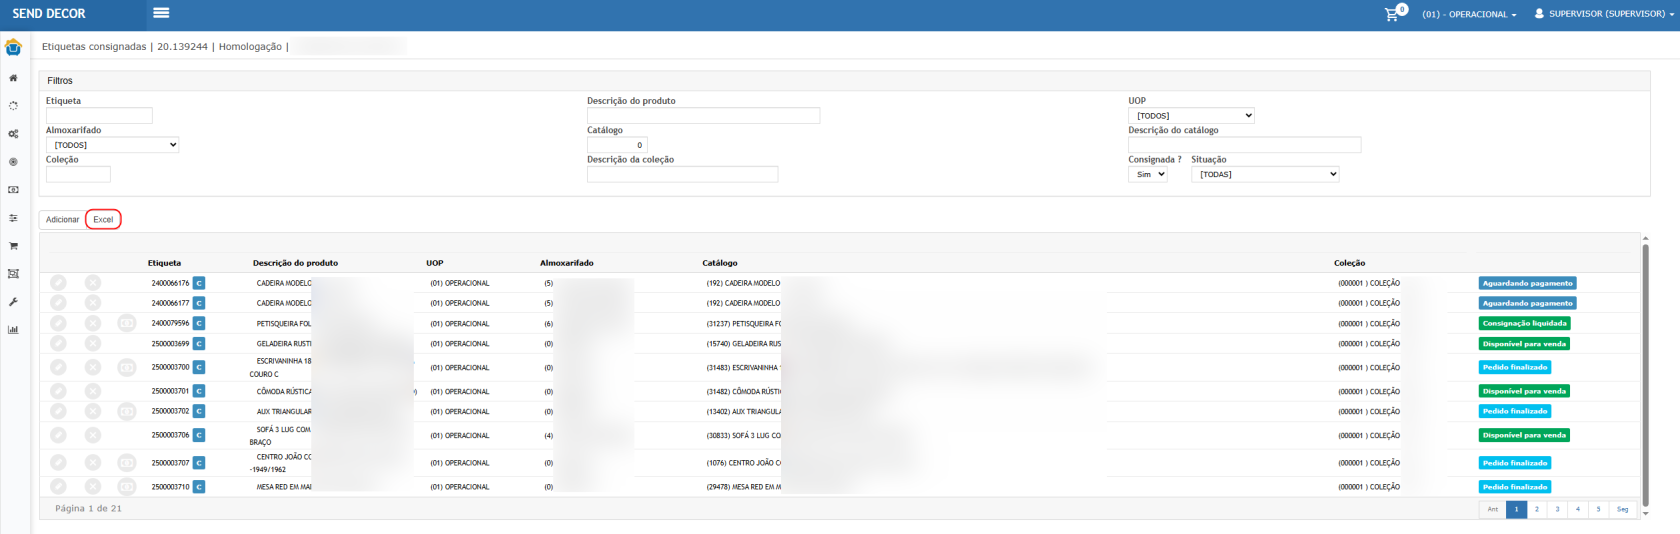Click cancel X icon for label 2400066176
Image resolution: width=1680 pixels, height=534 pixels.
[93, 283]
